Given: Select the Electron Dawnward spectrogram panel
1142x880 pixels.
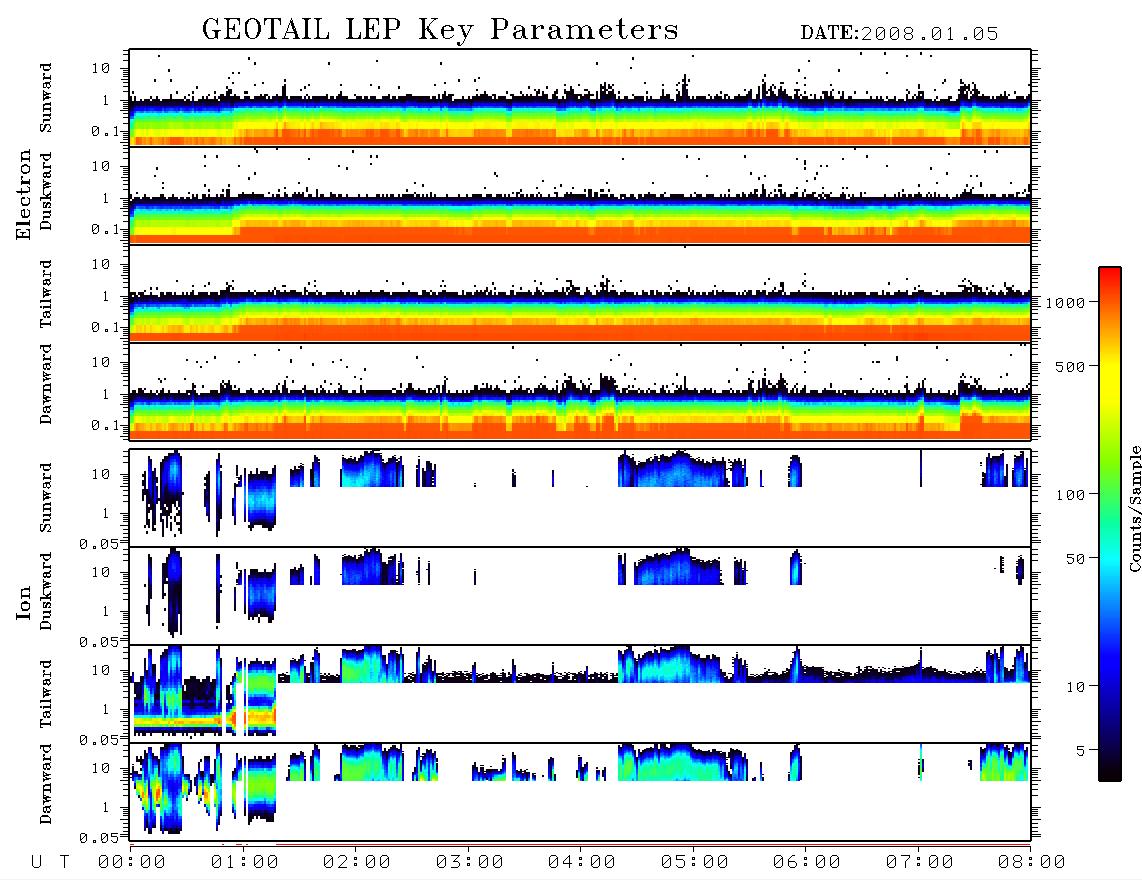Looking at the screenshot, I should click(580, 391).
